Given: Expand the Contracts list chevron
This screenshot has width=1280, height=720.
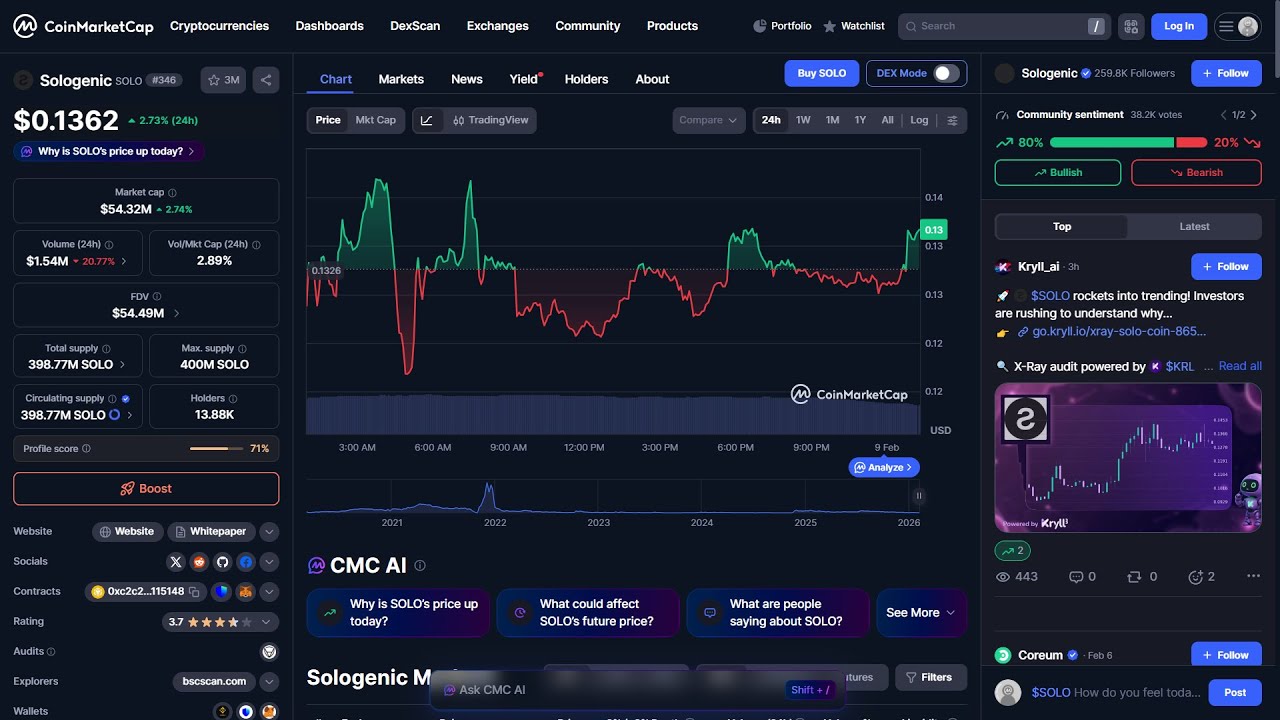Looking at the screenshot, I should (269, 592).
